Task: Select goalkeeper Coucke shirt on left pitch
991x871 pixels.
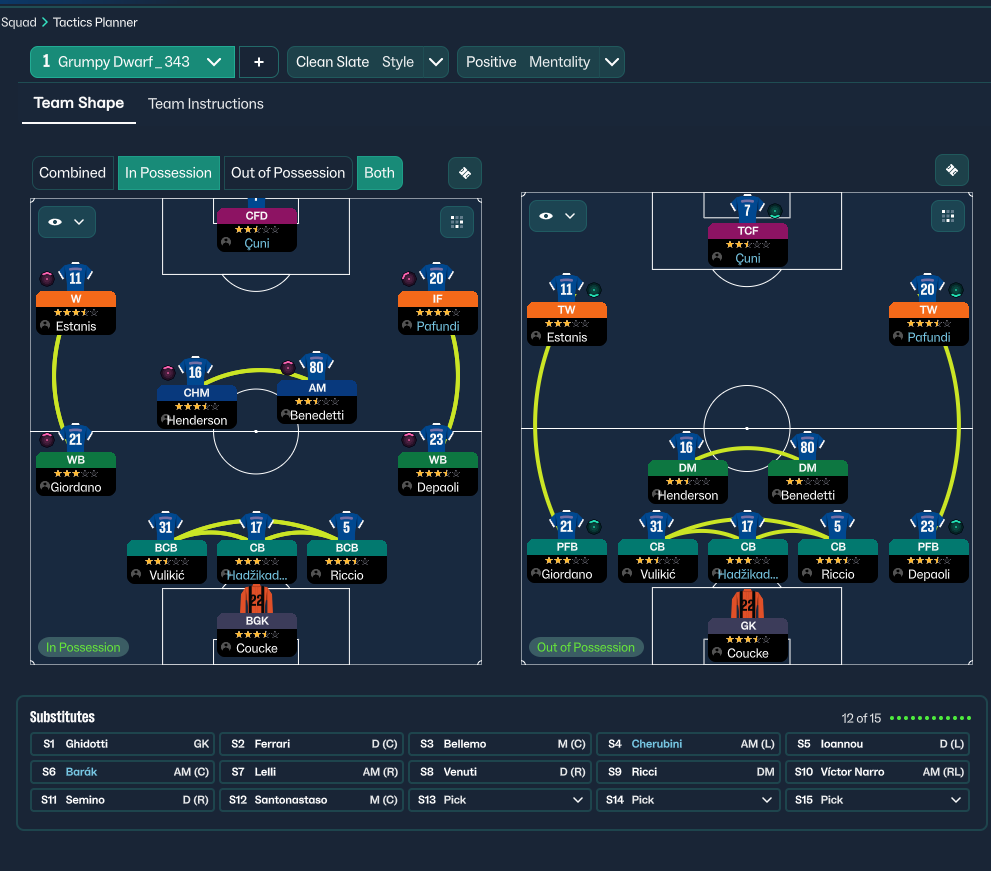Action: (x=256, y=601)
